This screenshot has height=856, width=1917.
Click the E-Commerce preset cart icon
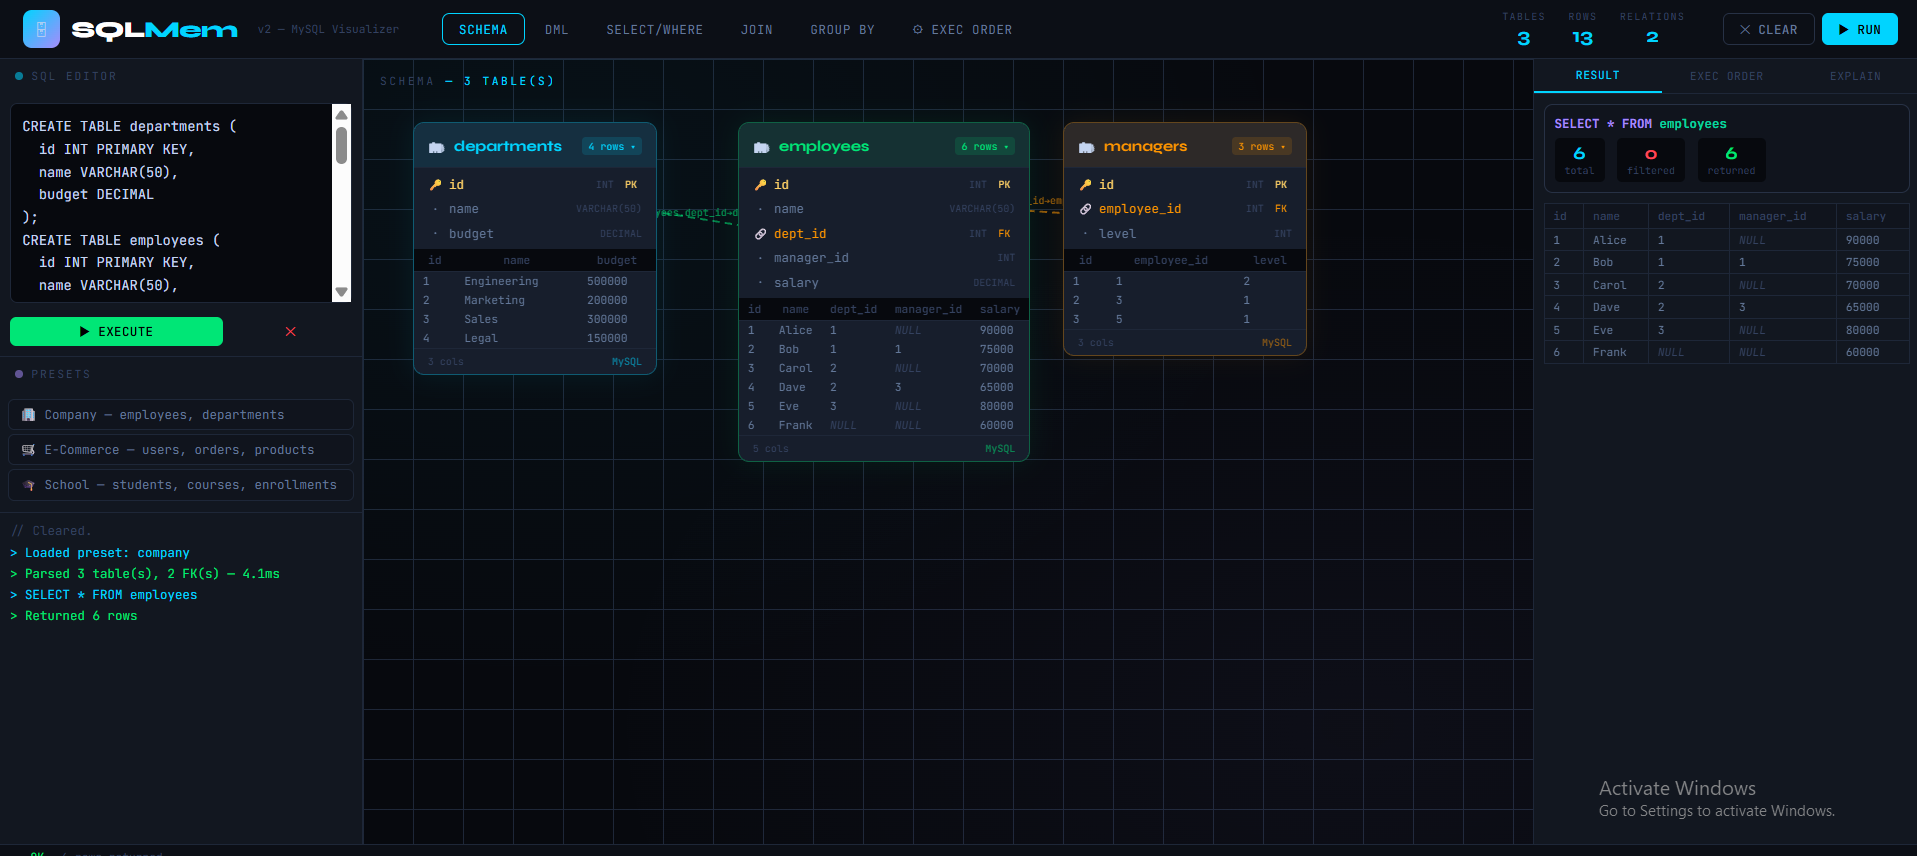pos(29,450)
